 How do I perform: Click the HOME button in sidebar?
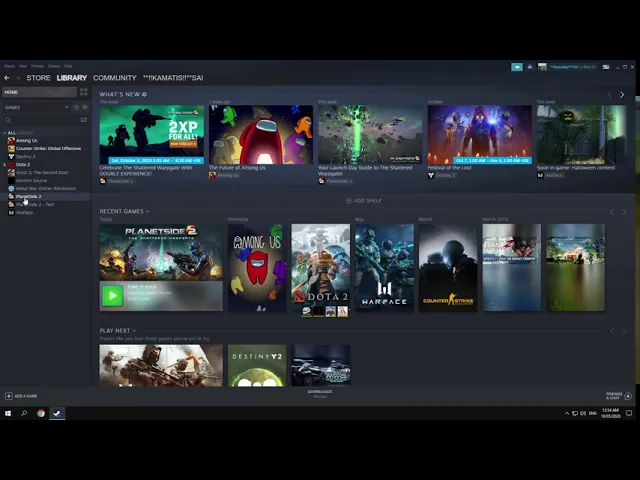(x=39, y=92)
